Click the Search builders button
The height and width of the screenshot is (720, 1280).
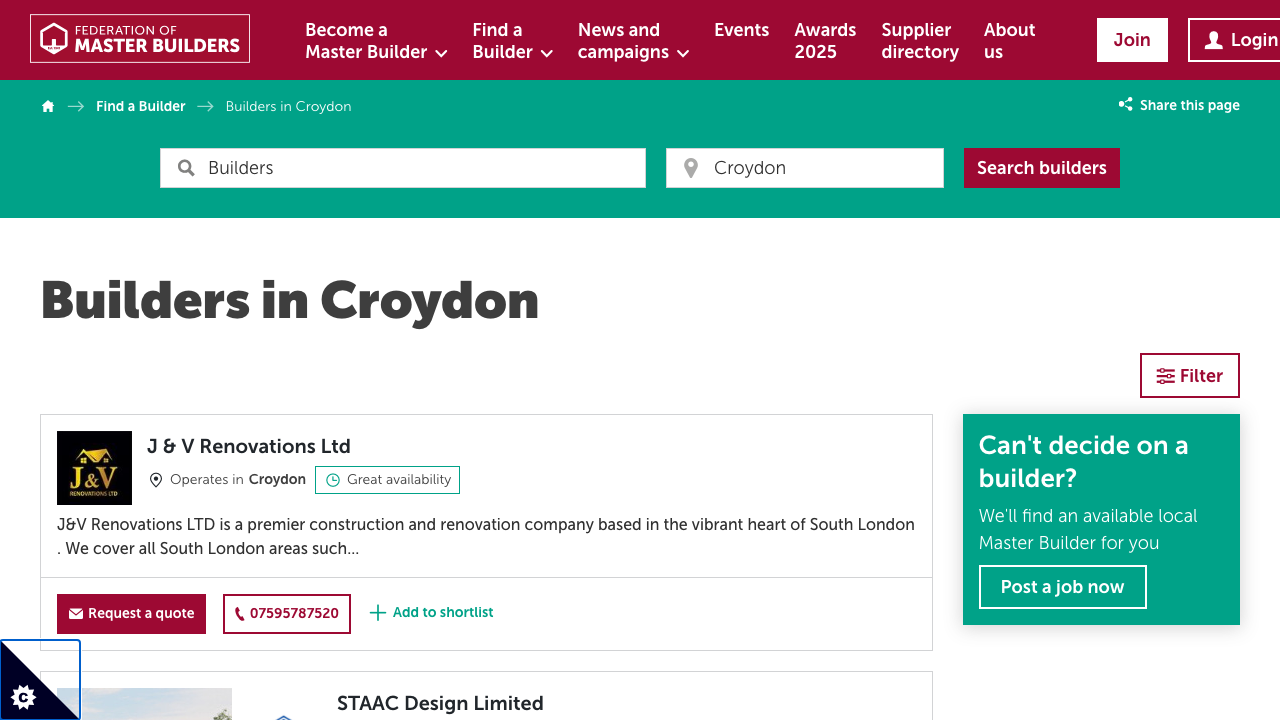(x=1041, y=167)
